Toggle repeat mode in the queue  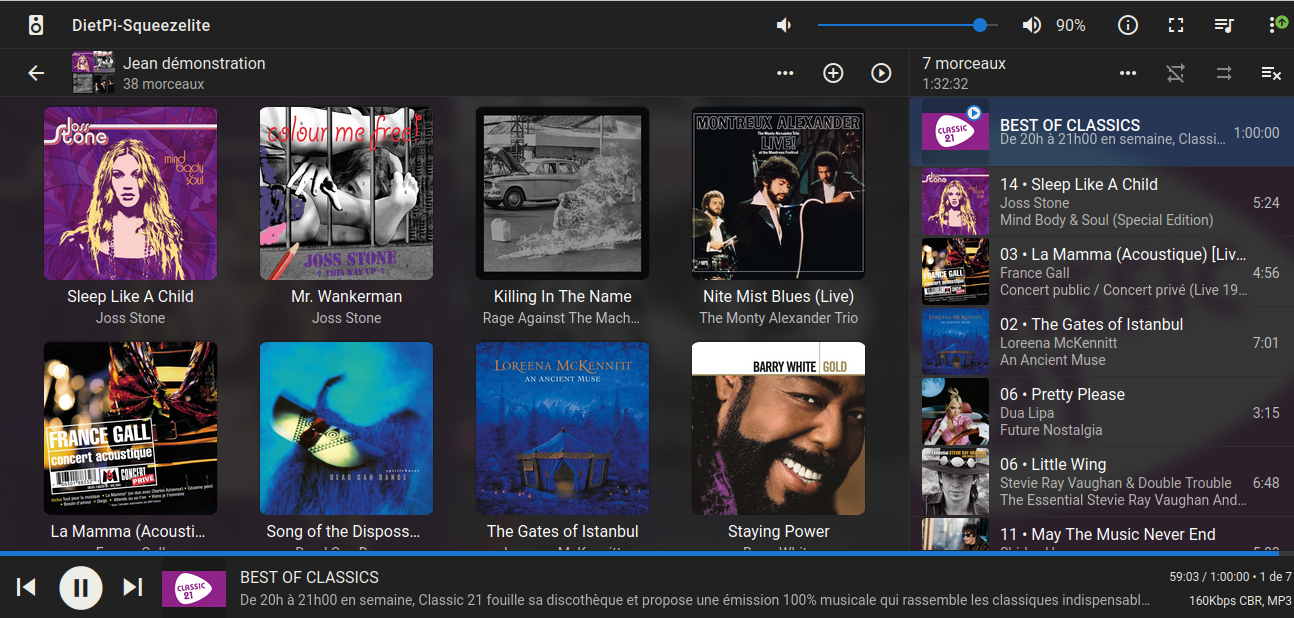(x=1224, y=73)
